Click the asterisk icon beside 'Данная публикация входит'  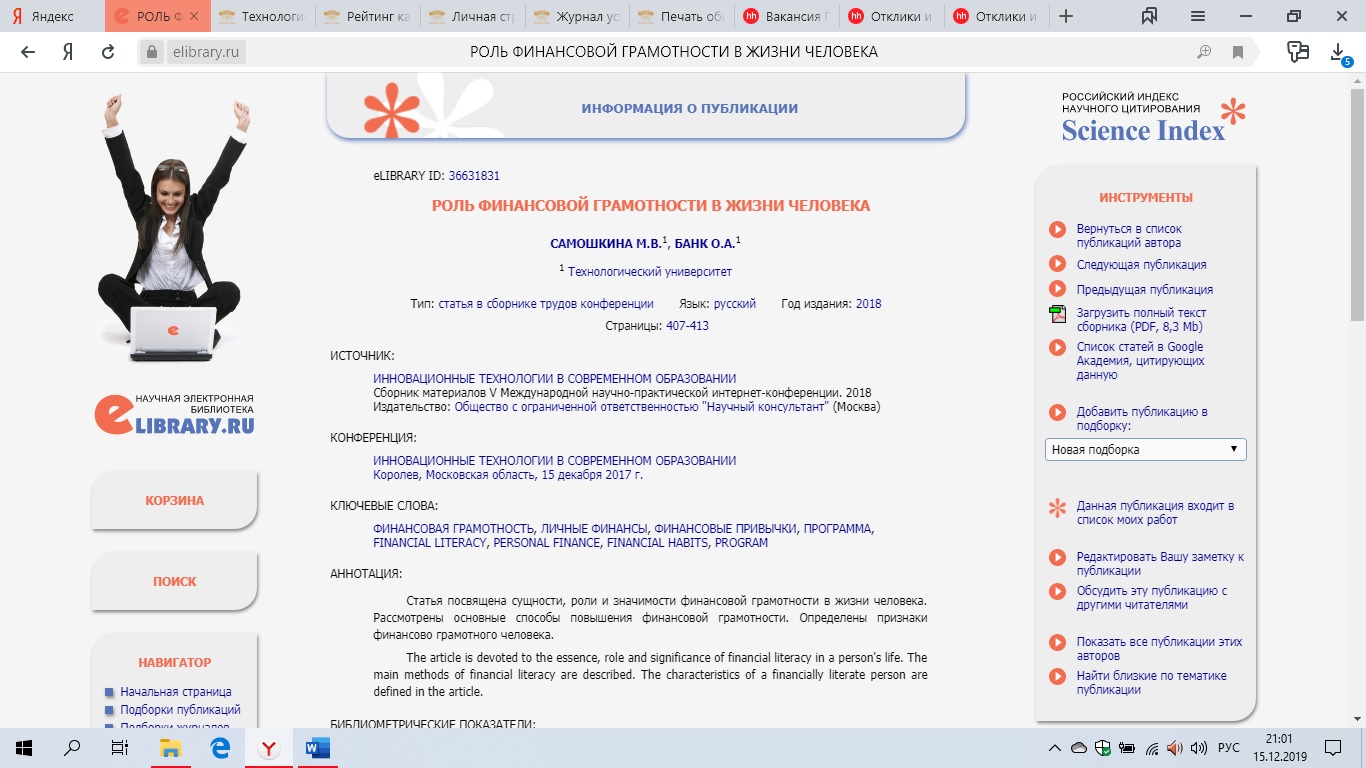[1057, 507]
